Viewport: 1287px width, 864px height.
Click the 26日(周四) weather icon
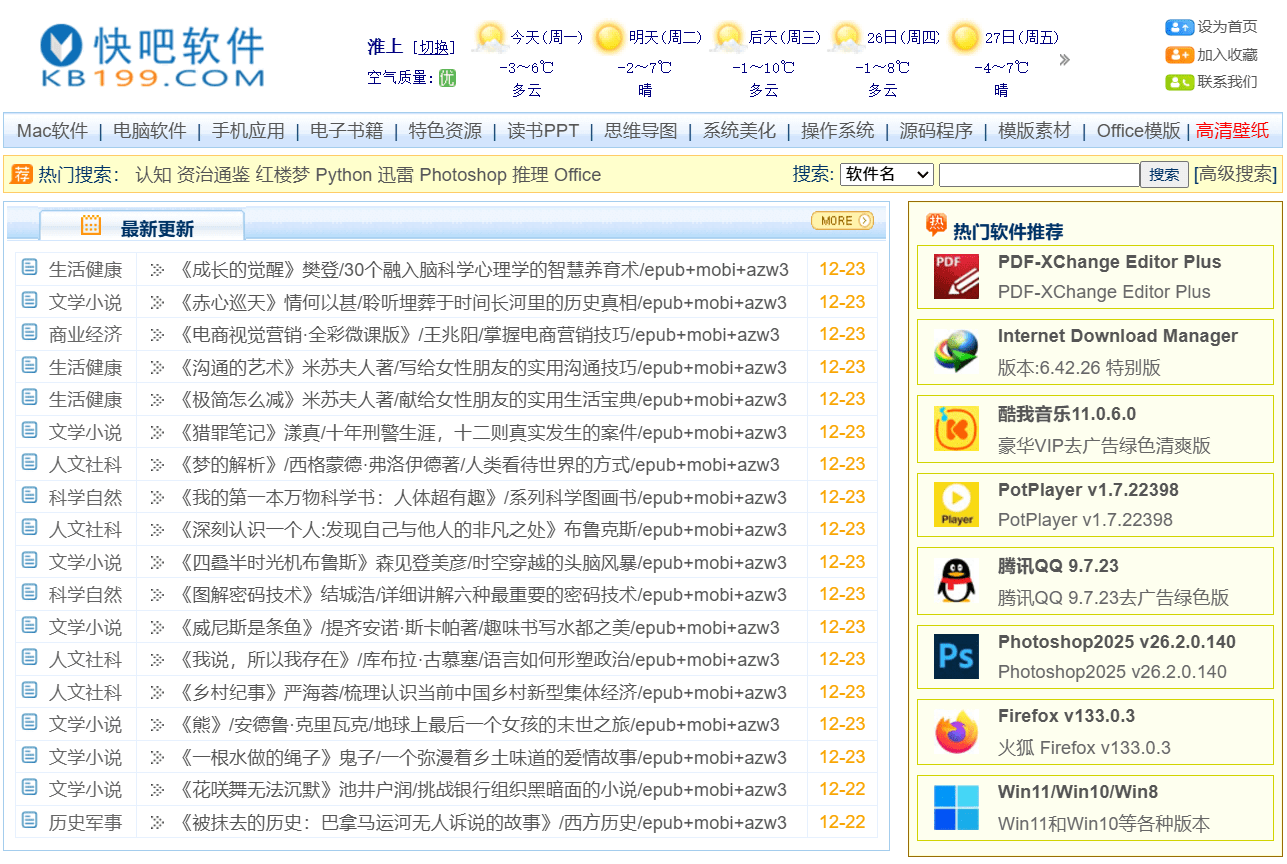(848, 38)
